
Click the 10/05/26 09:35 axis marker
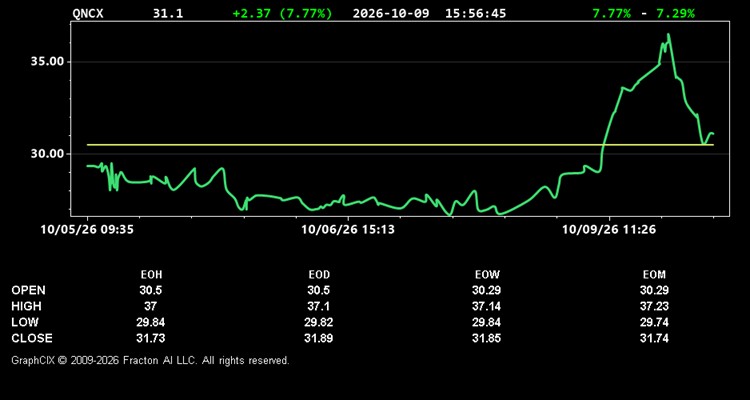(x=87, y=230)
